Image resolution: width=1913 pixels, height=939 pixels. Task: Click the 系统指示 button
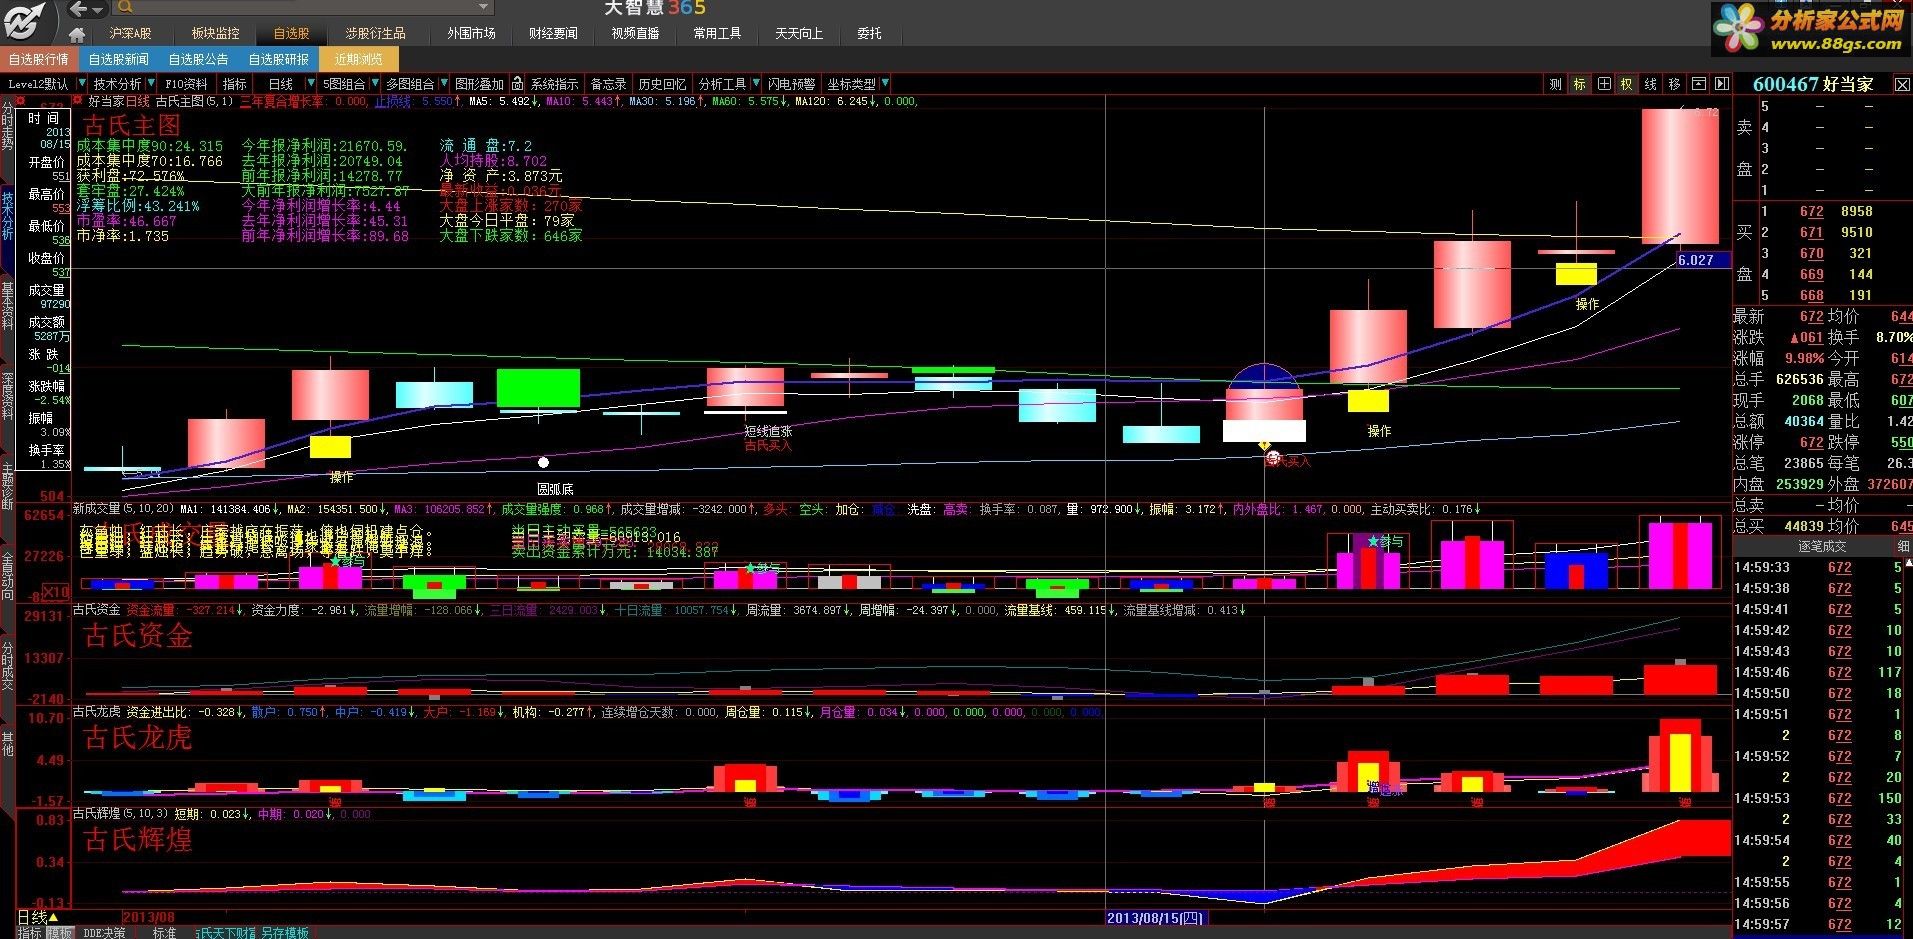pos(554,84)
